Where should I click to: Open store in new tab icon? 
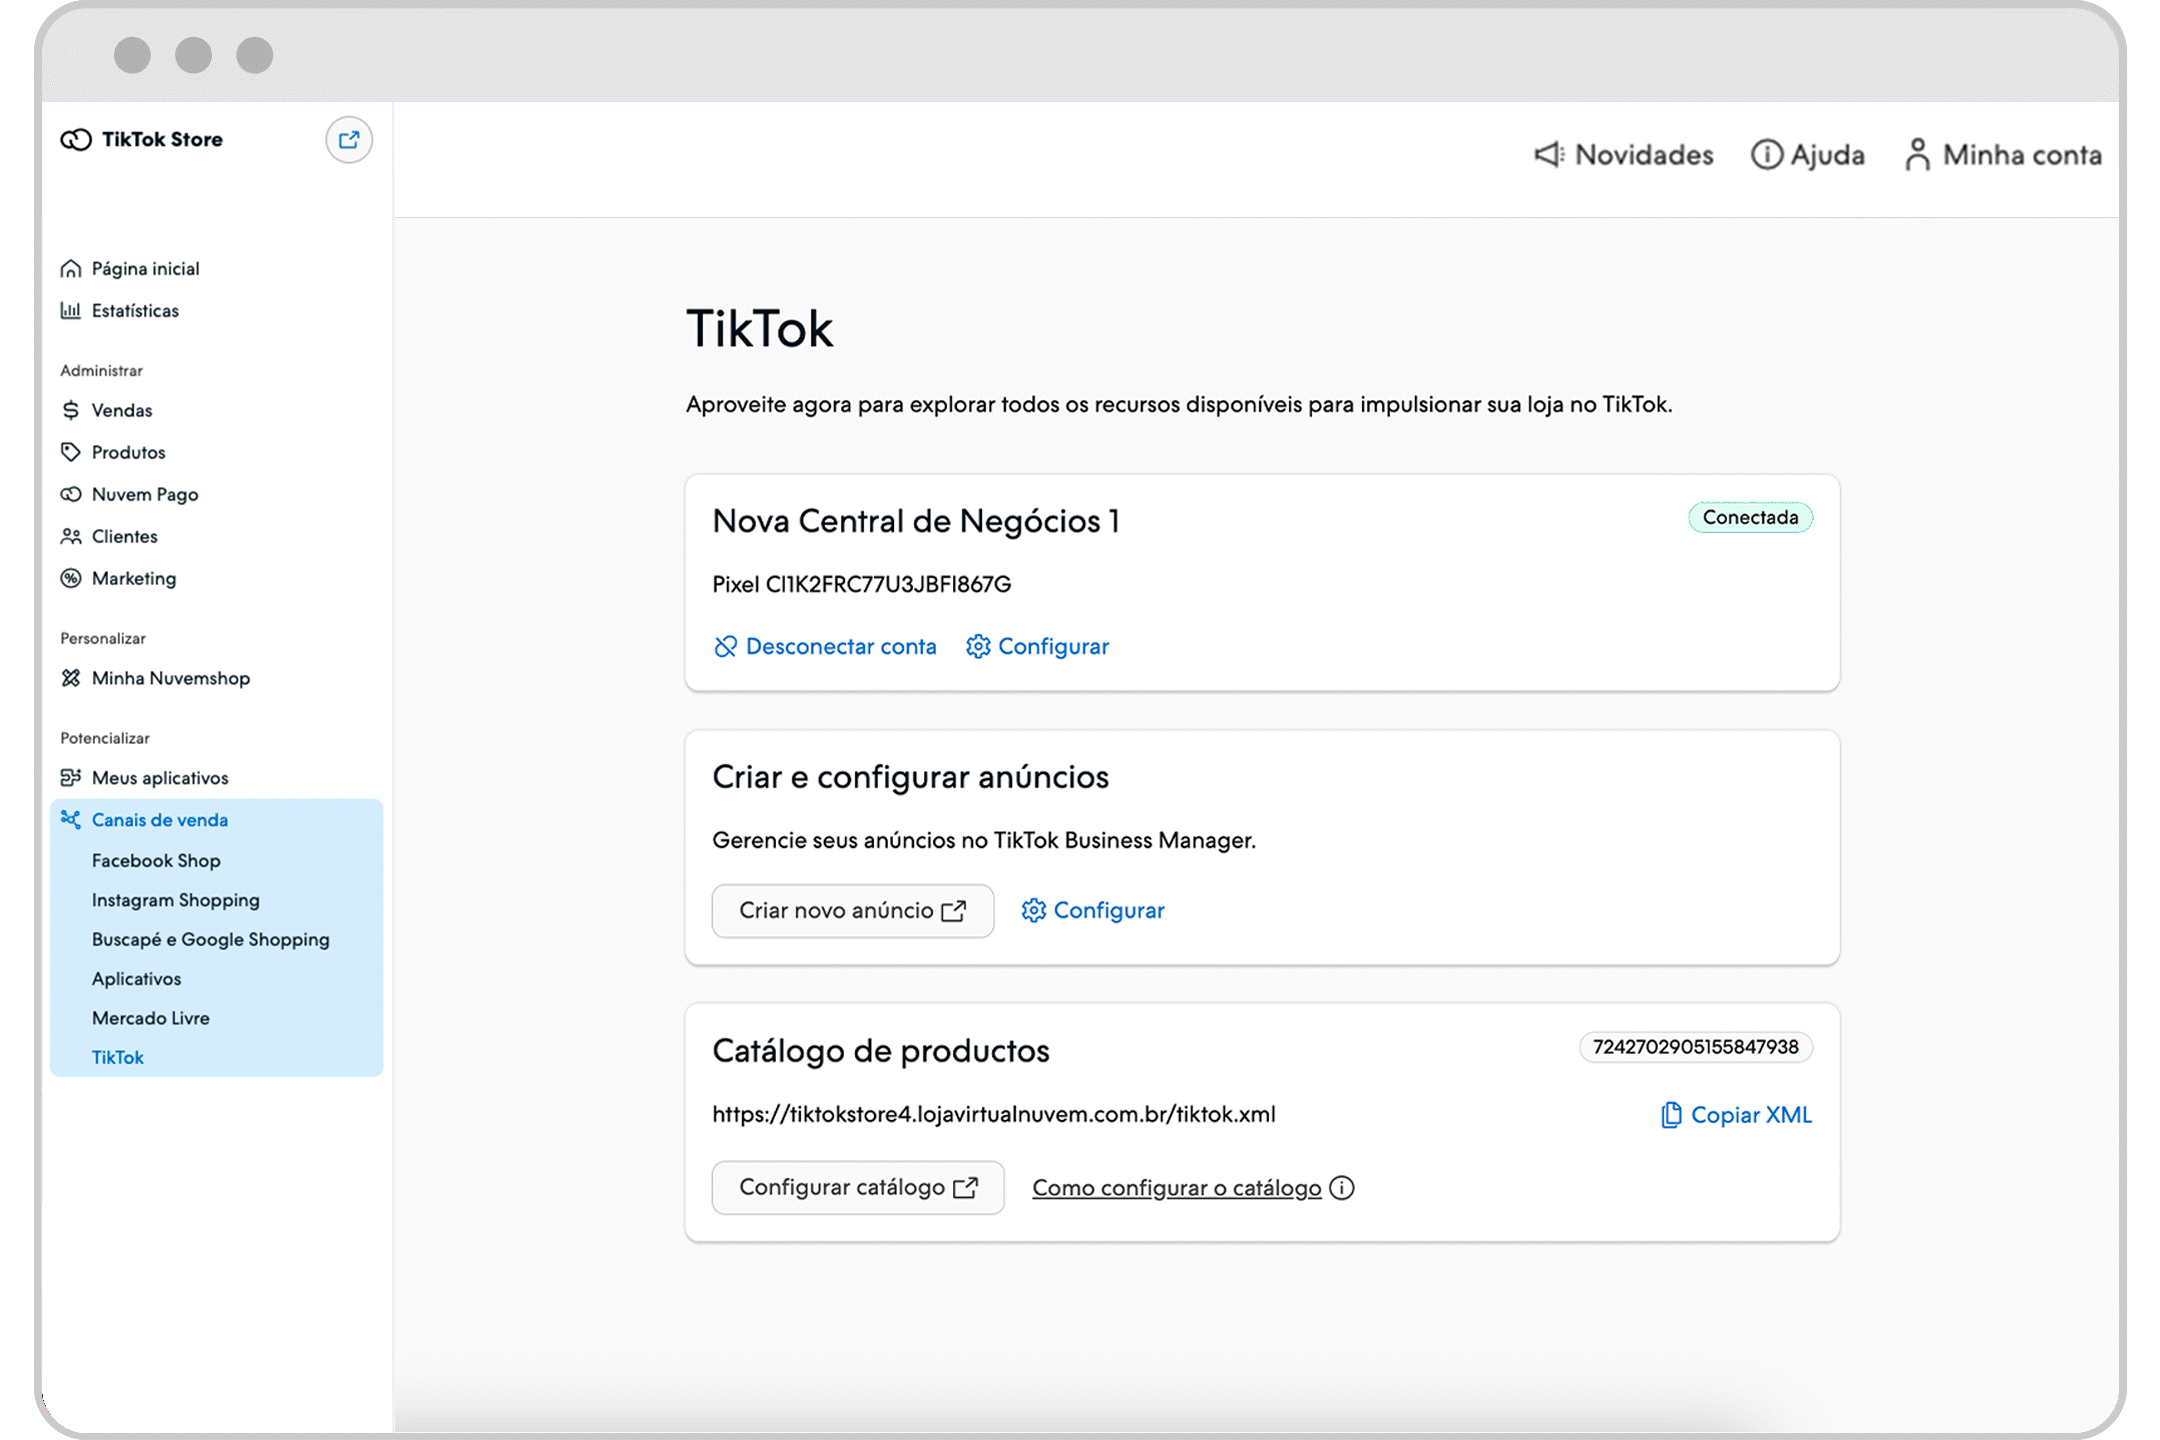coord(349,140)
